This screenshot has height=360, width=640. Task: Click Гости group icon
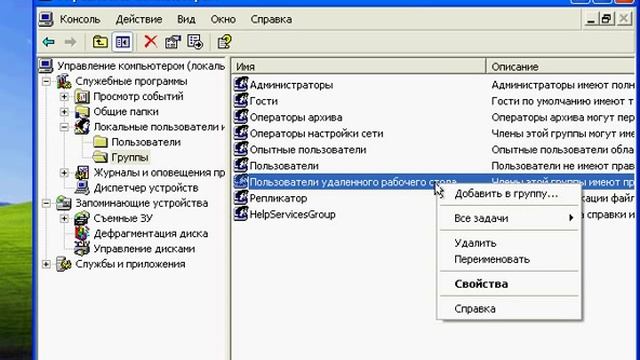click(241, 100)
